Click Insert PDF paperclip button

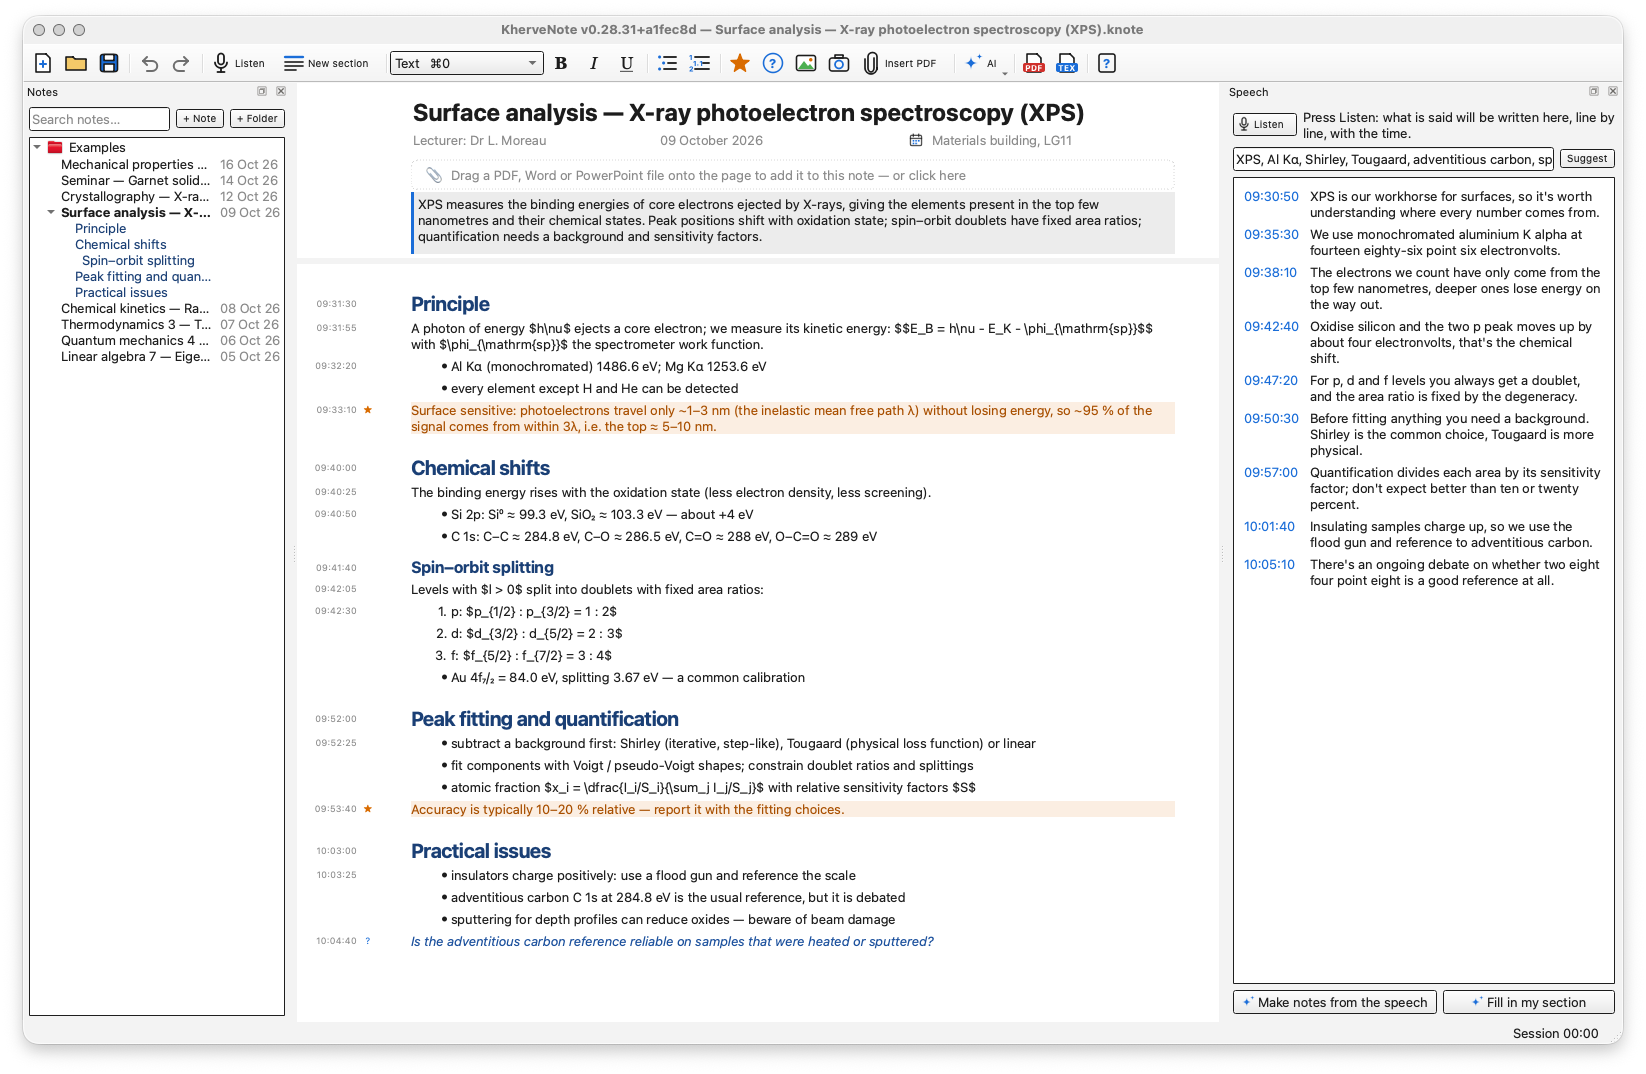tap(900, 63)
